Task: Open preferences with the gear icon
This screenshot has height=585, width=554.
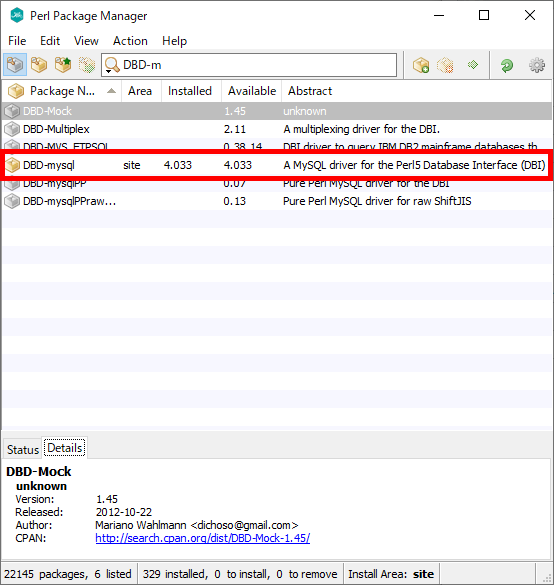Action: (537, 65)
